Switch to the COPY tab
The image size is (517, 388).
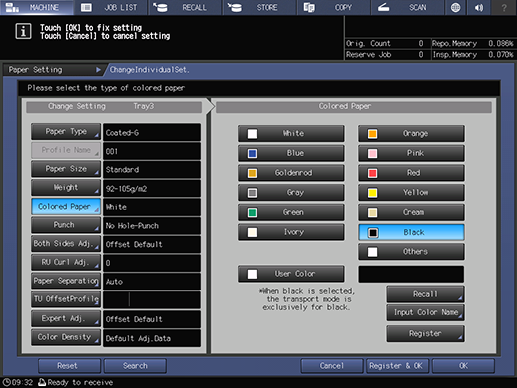(334, 7)
